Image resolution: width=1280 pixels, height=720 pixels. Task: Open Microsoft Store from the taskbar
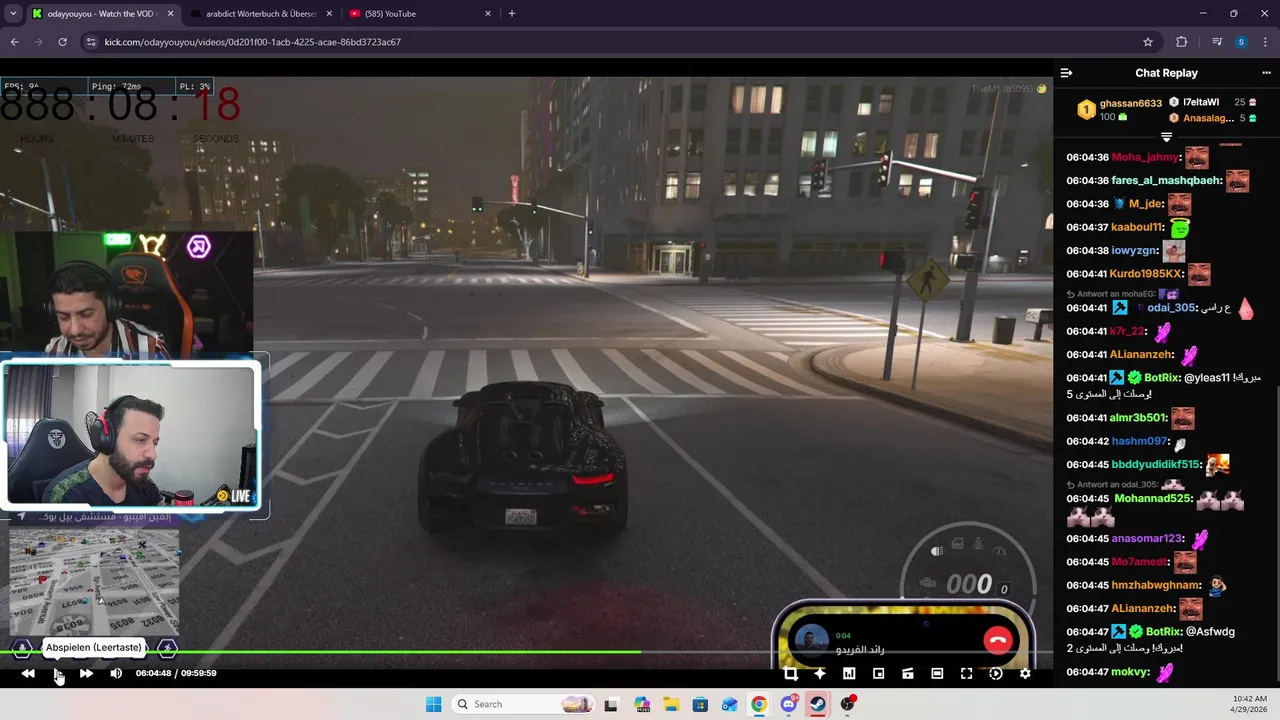click(701, 704)
